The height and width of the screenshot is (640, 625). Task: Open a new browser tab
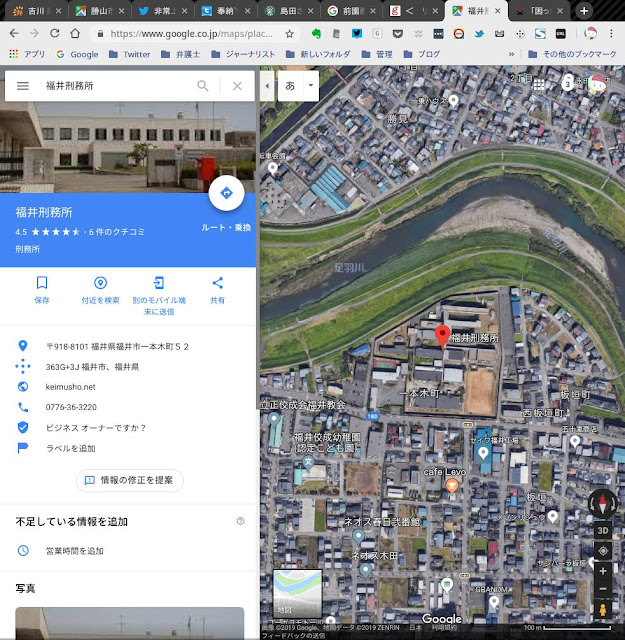584,11
